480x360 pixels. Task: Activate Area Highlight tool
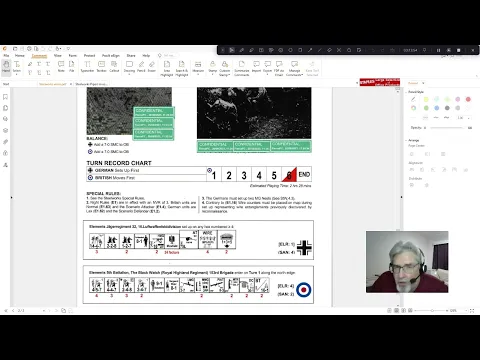(167, 68)
